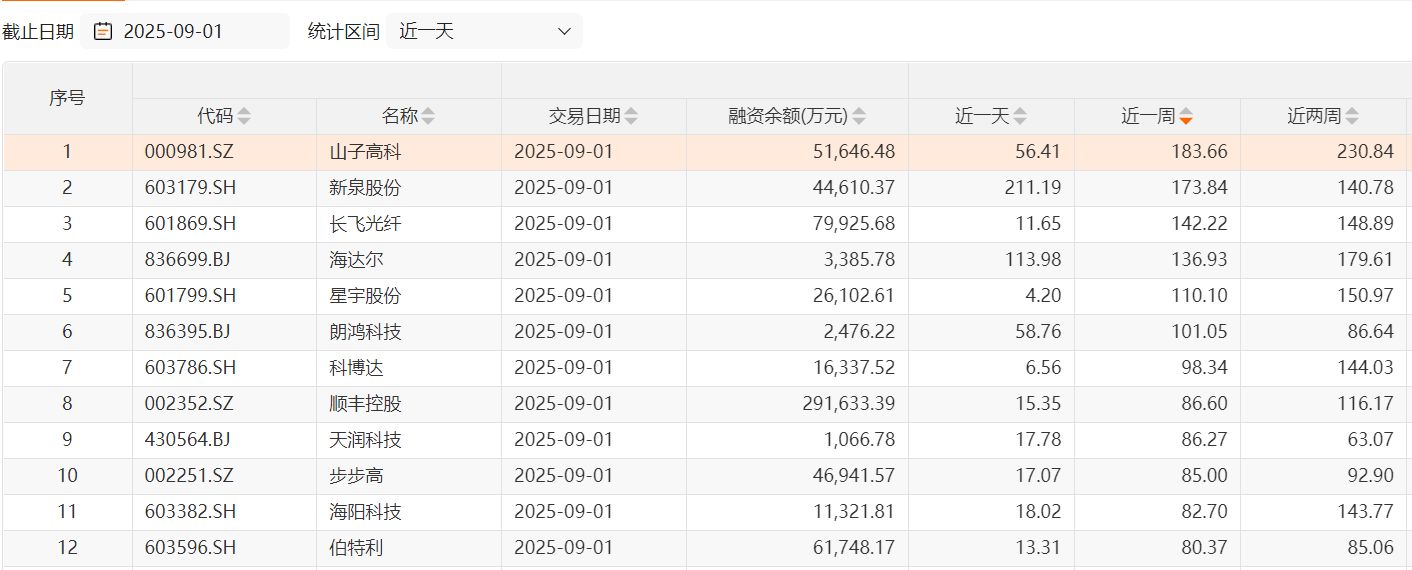This screenshot has height=570, width=1412.
Task: Sort by 近两周 column sort icon
Action: pos(1352,117)
